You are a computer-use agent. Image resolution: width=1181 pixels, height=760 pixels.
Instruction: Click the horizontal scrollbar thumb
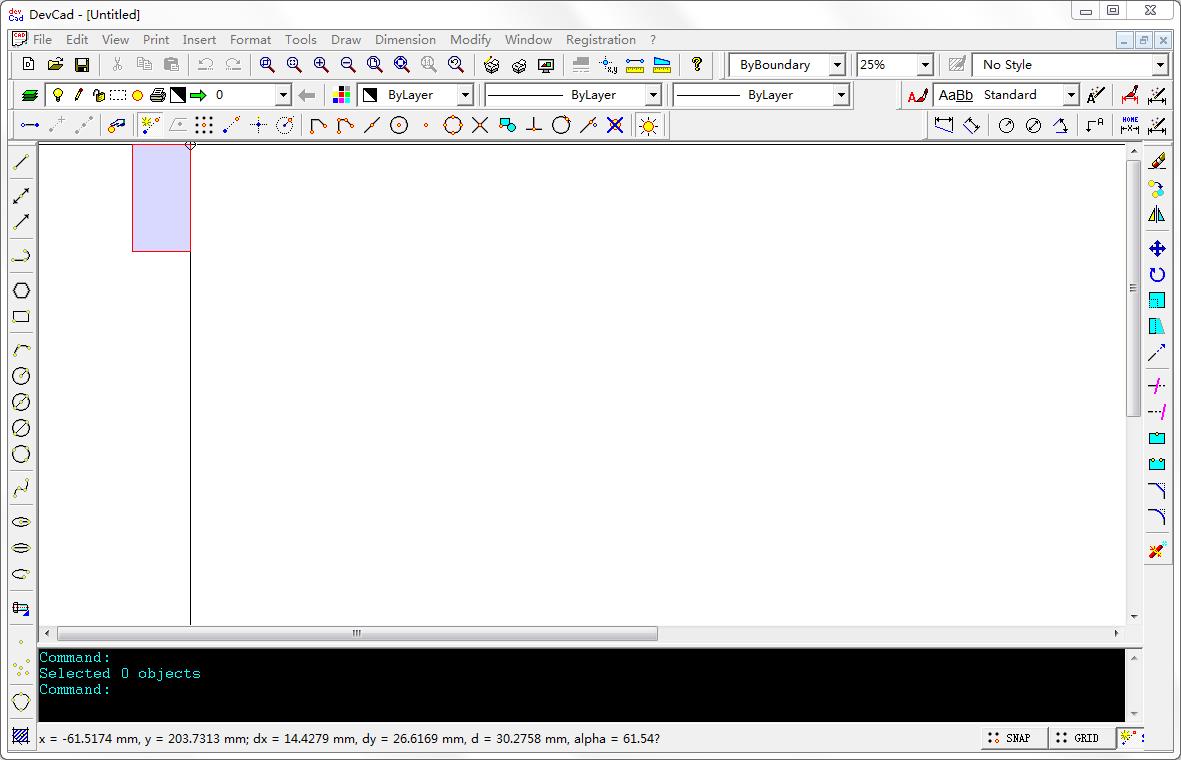tap(357, 633)
